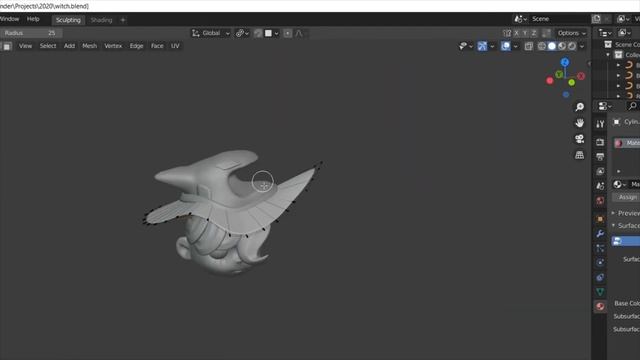Switch to material preview shading
The image size is (640, 360).
[562, 46]
